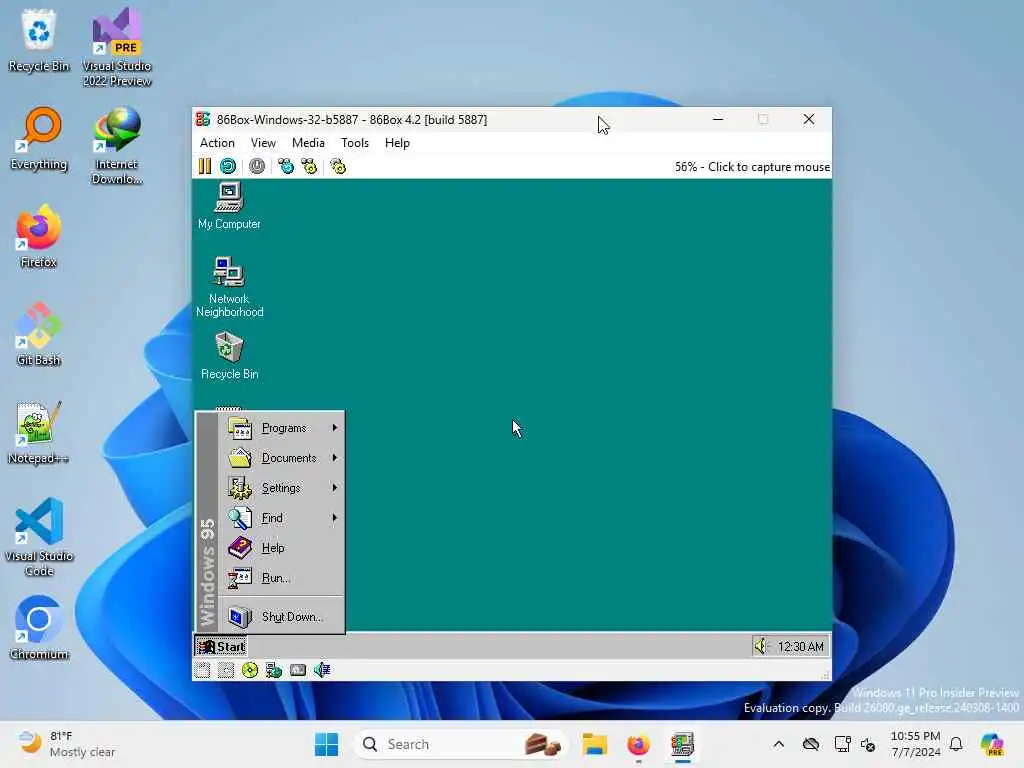Click the 86Box taskbar icon in Windows 11
The height and width of the screenshot is (768, 1024).
tap(682, 744)
